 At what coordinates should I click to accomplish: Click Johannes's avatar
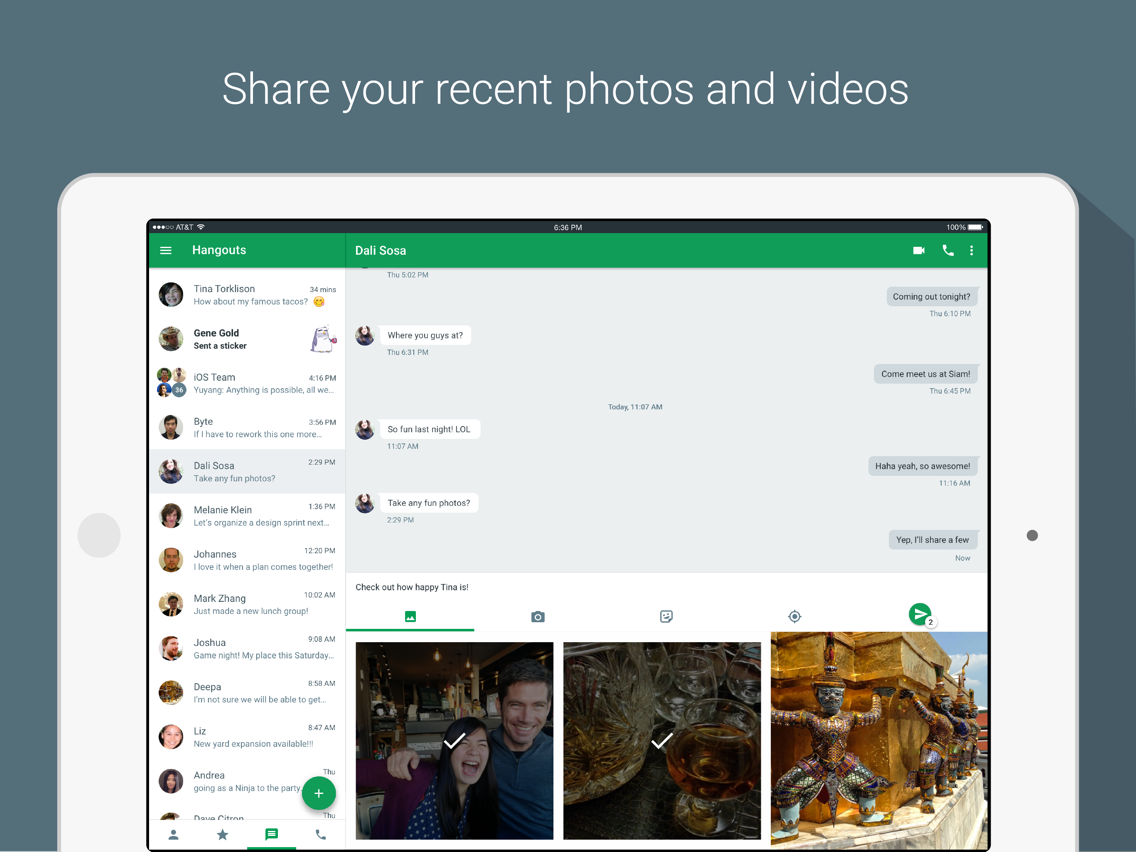coord(171,560)
